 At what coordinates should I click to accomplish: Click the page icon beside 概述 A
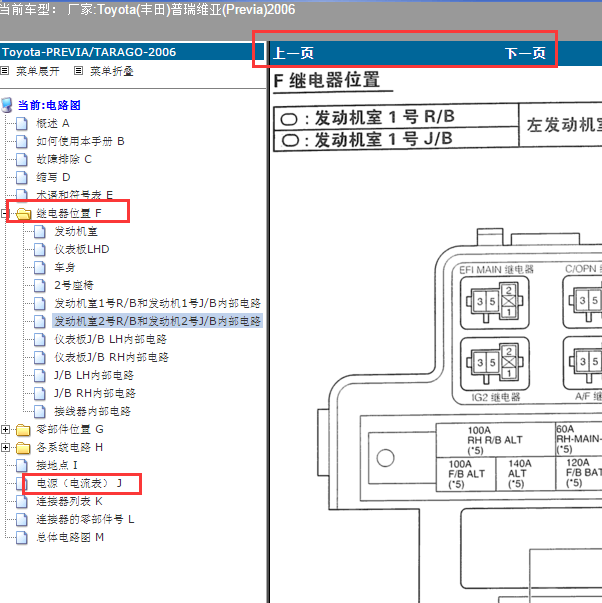coord(22,123)
